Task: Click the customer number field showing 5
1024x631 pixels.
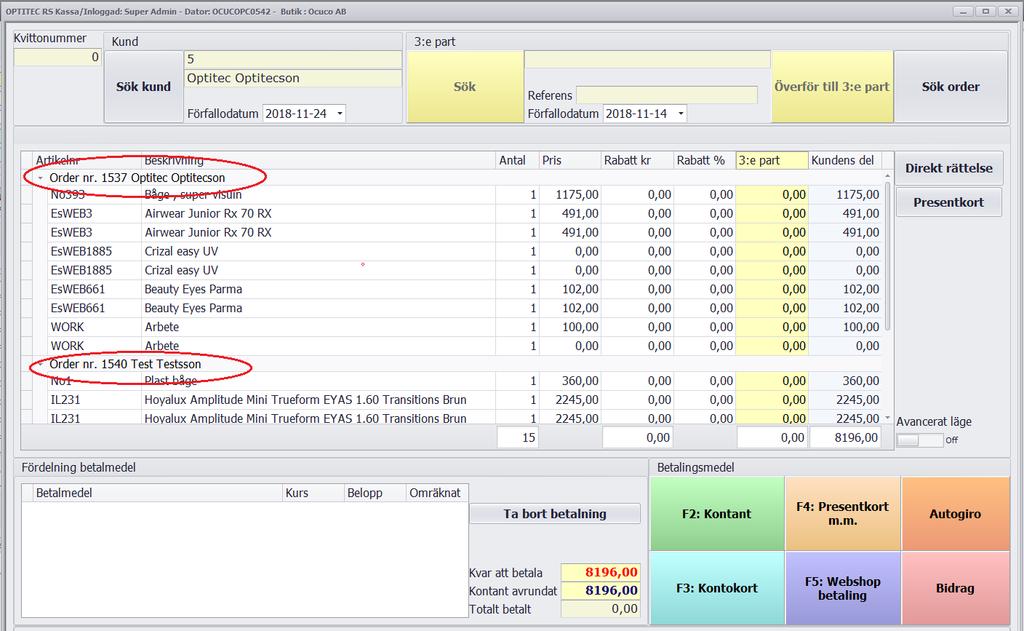Action: click(293, 59)
